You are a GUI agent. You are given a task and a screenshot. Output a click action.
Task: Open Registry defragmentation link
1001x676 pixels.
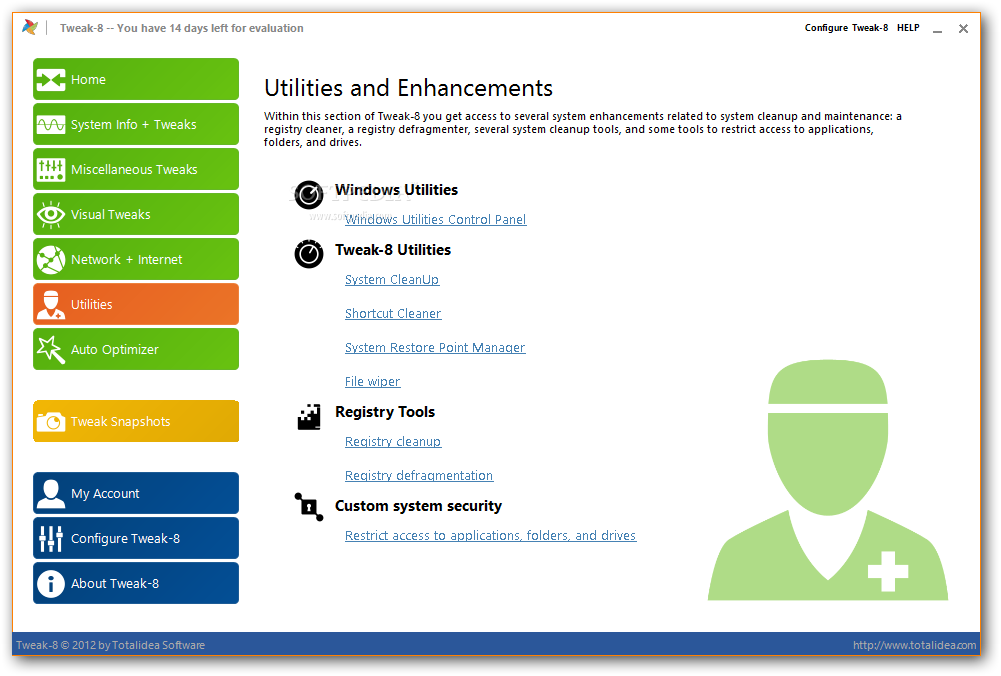tap(419, 476)
